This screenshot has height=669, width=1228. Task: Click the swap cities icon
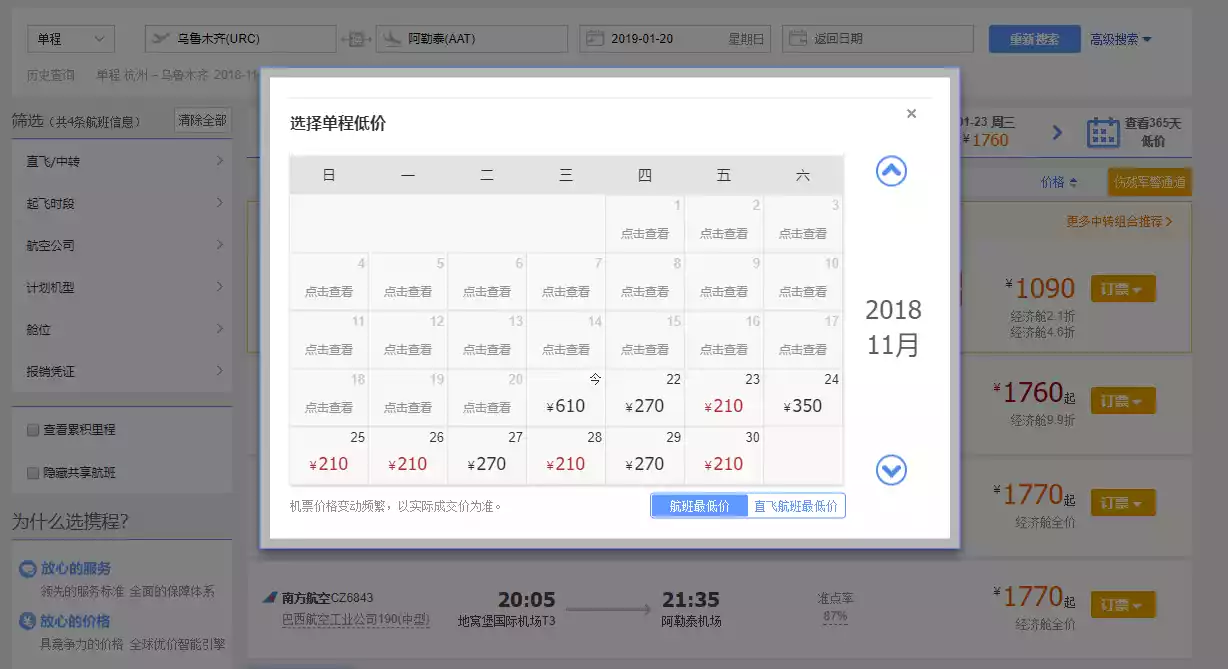coord(355,39)
